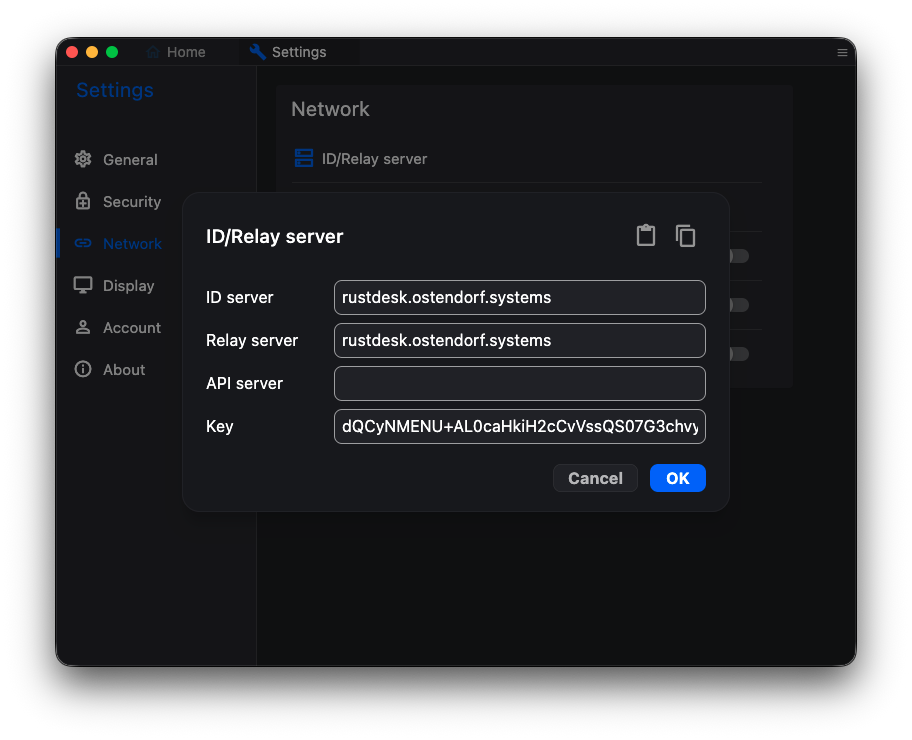This screenshot has height=740, width=912.
Task: Toggle the second switch behind the dialog
Action: click(x=738, y=305)
